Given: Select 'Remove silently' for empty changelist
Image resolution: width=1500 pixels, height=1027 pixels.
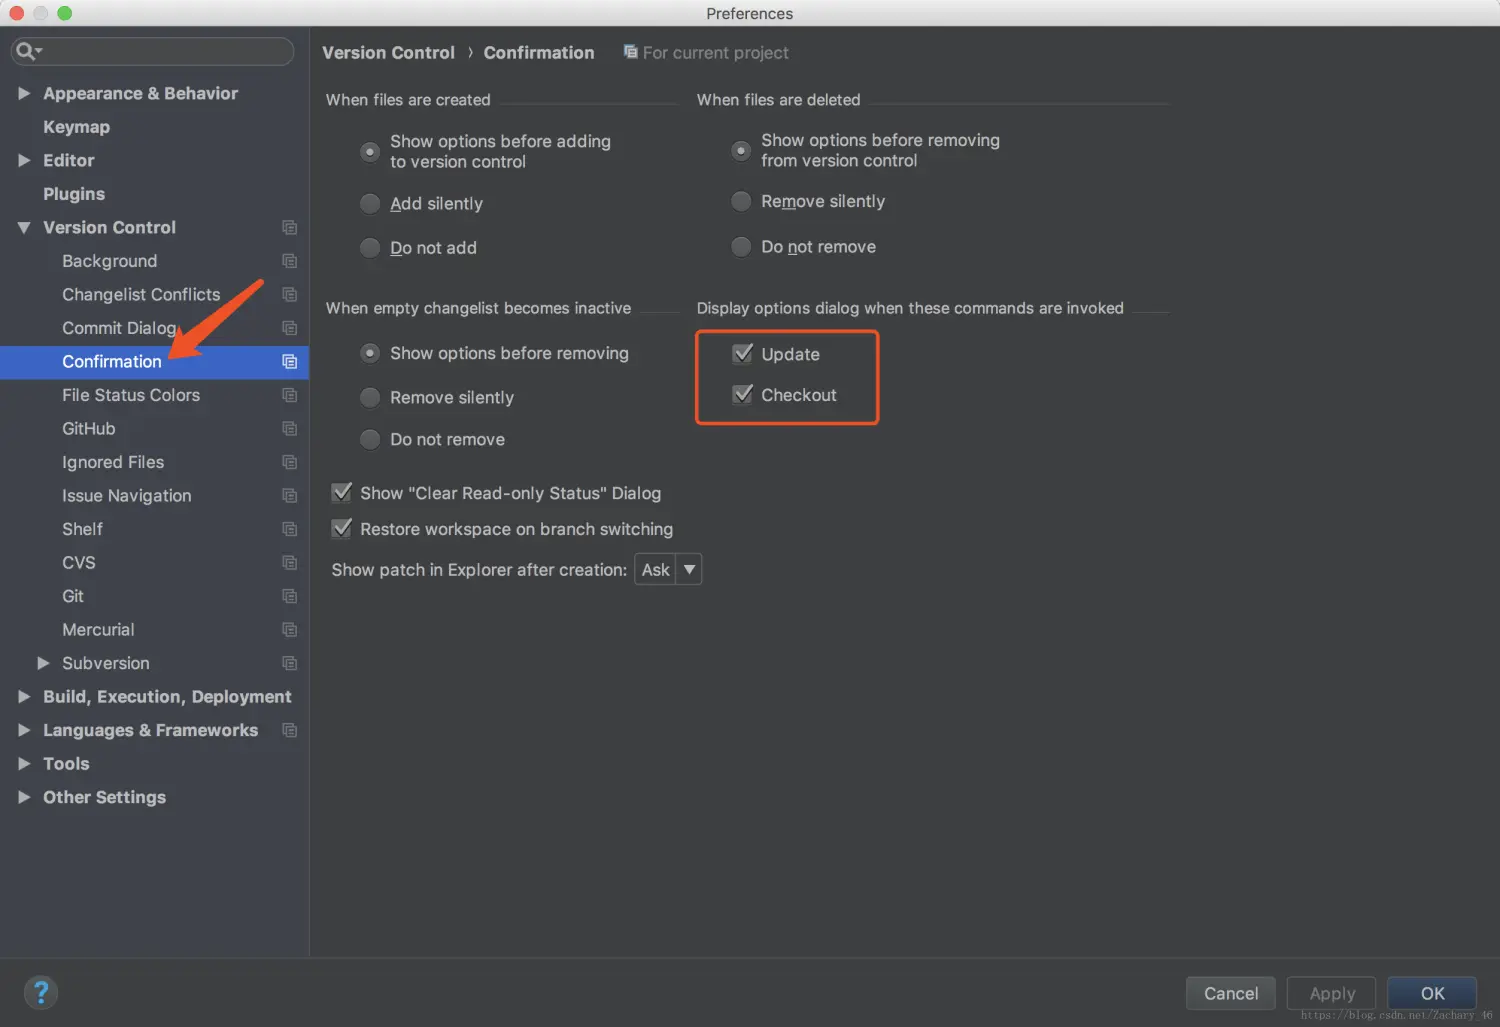Looking at the screenshot, I should (370, 398).
